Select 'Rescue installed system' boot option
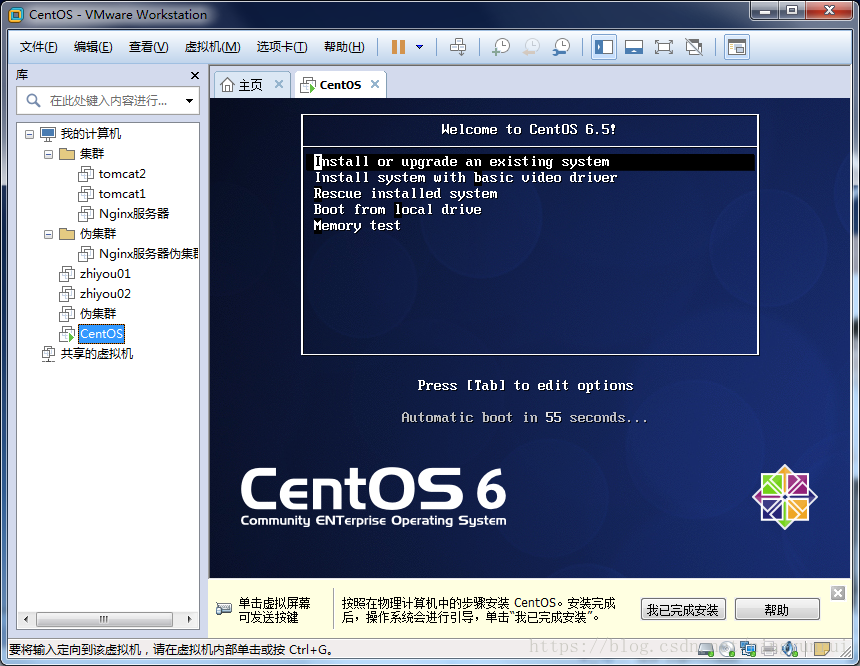860x666 pixels. click(405, 194)
